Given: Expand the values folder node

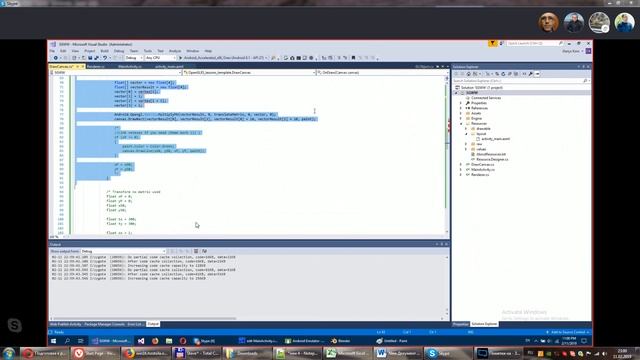Looking at the screenshot, I should tap(466, 149).
